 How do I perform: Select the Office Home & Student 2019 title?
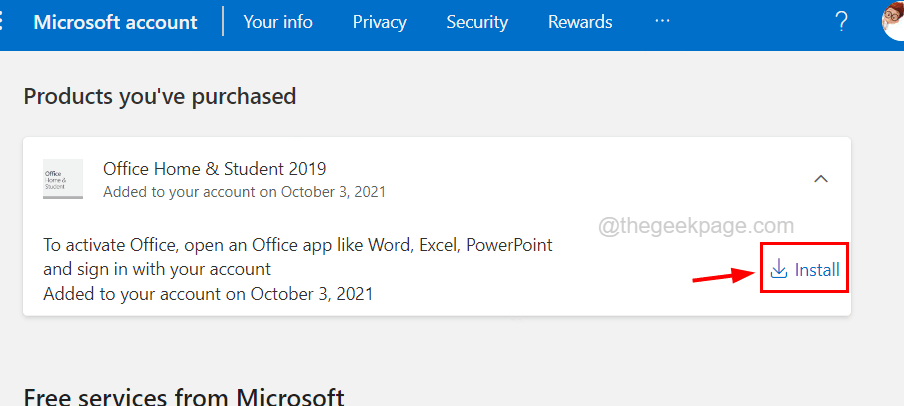coord(214,168)
